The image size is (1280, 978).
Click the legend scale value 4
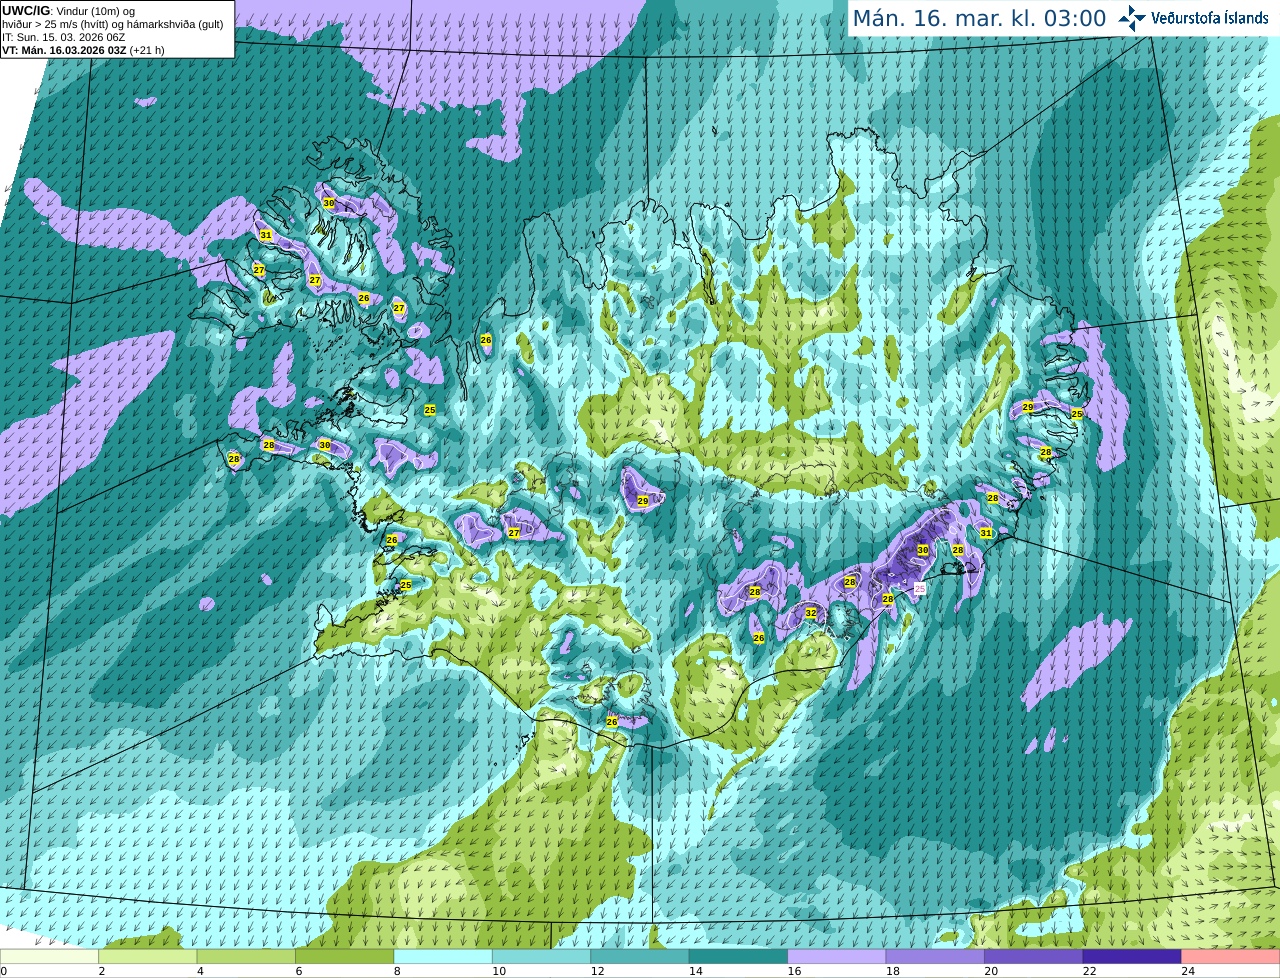click(200, 971)
